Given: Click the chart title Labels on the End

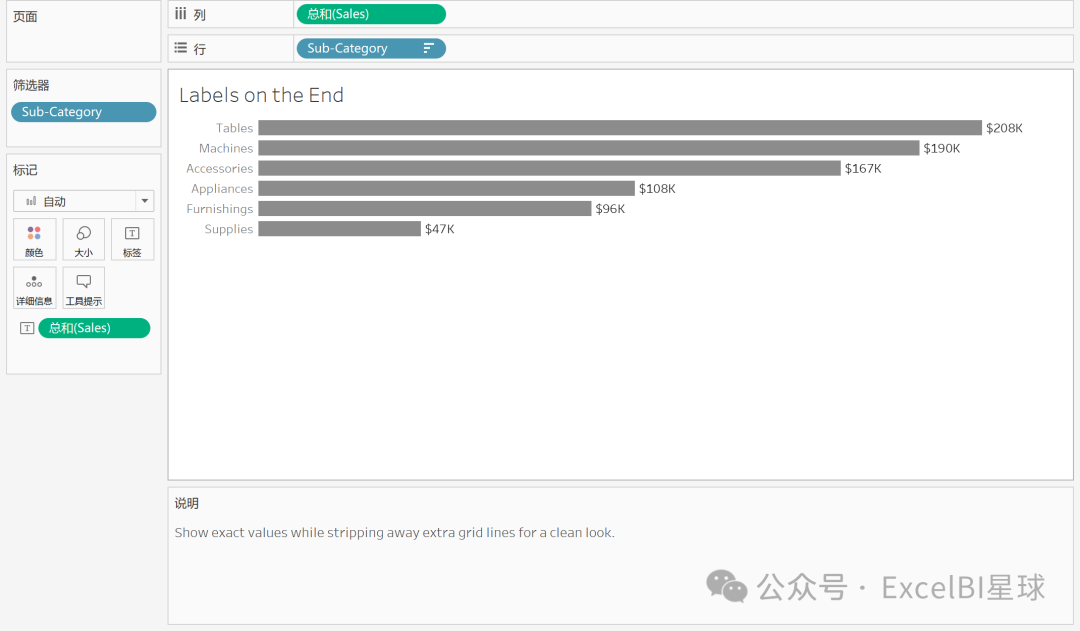Looking at the screenshot, I should (x=261, y=95).
